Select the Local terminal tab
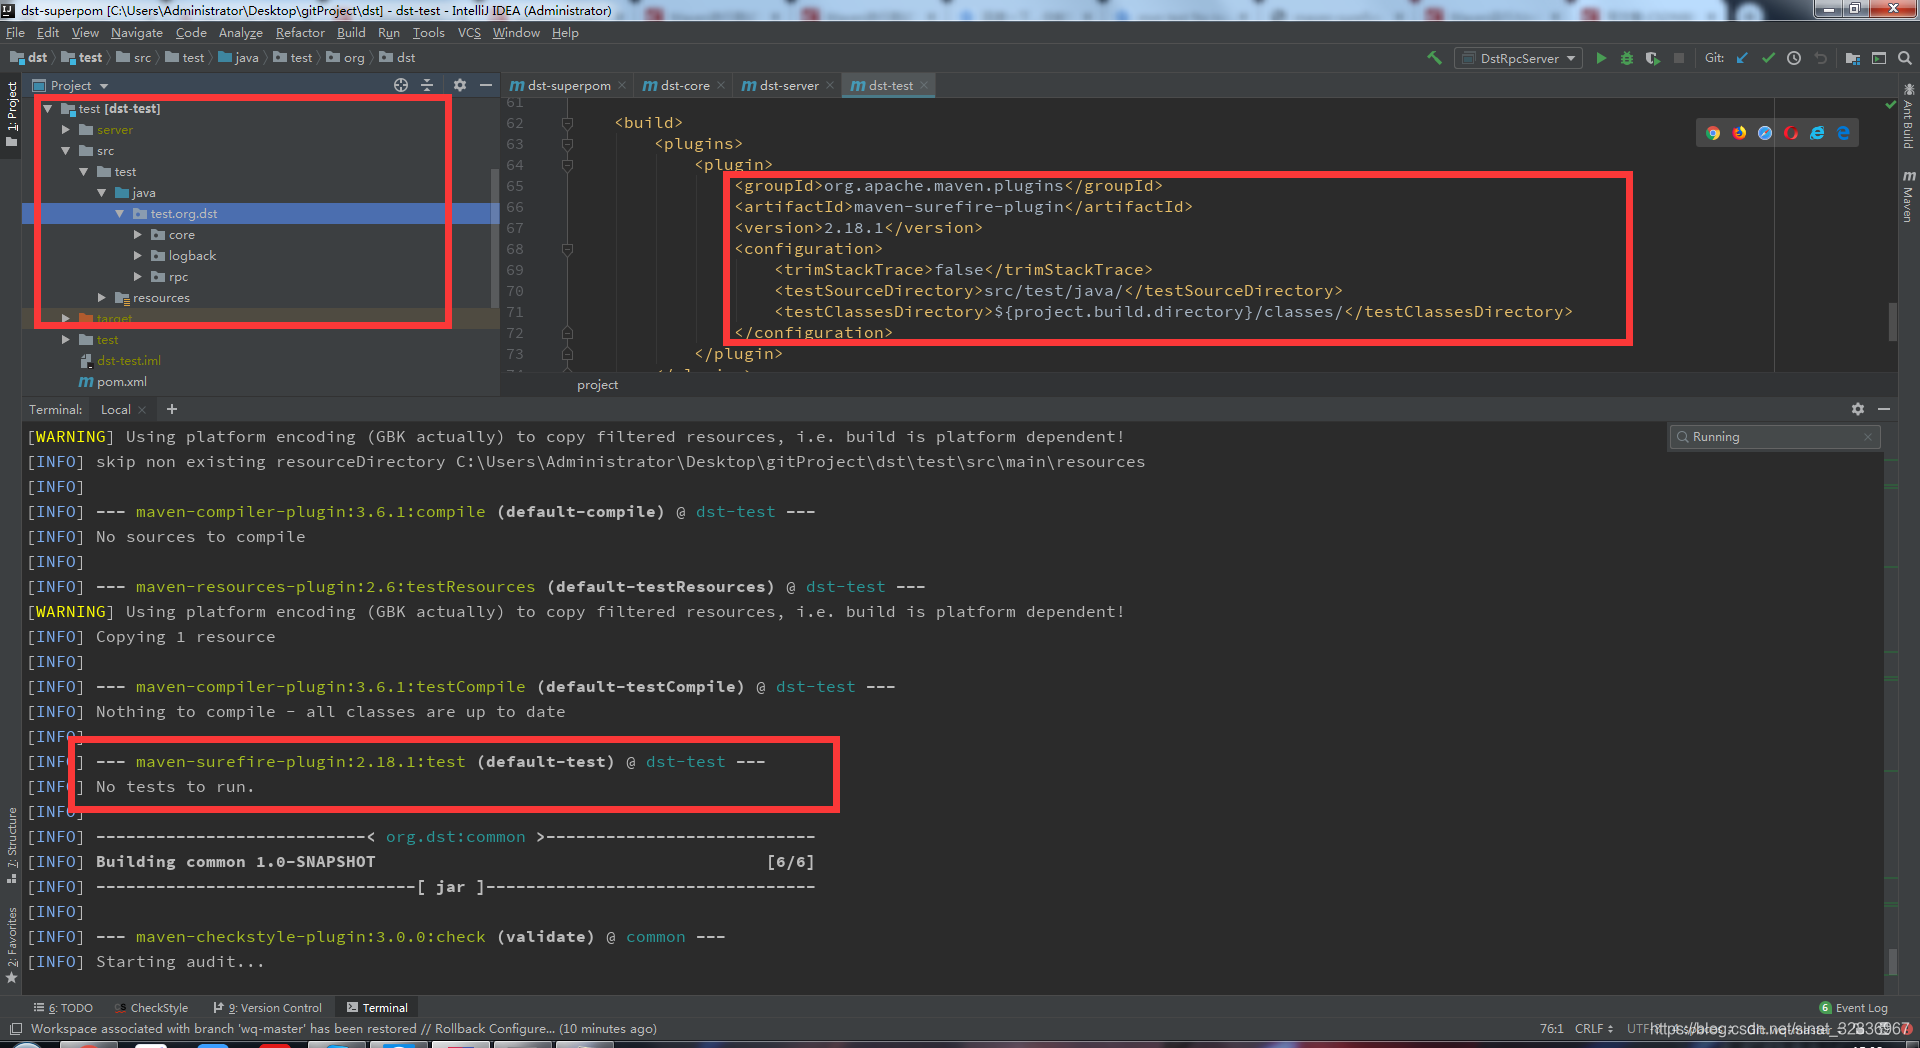Image resolution: width=1920 pixels, height=1048 pixels. tap(115, 410)
